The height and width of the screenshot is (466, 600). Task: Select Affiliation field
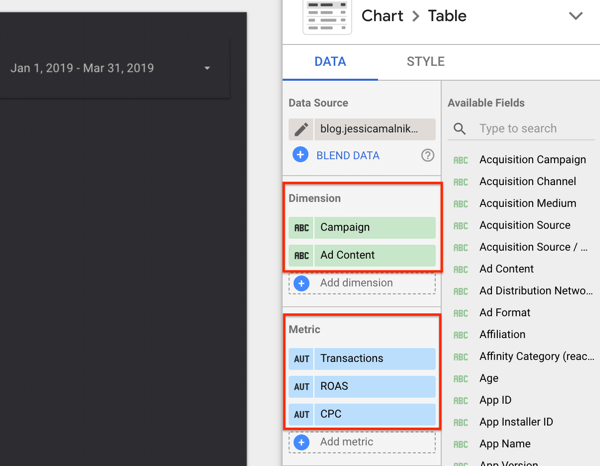pos(502,334)
